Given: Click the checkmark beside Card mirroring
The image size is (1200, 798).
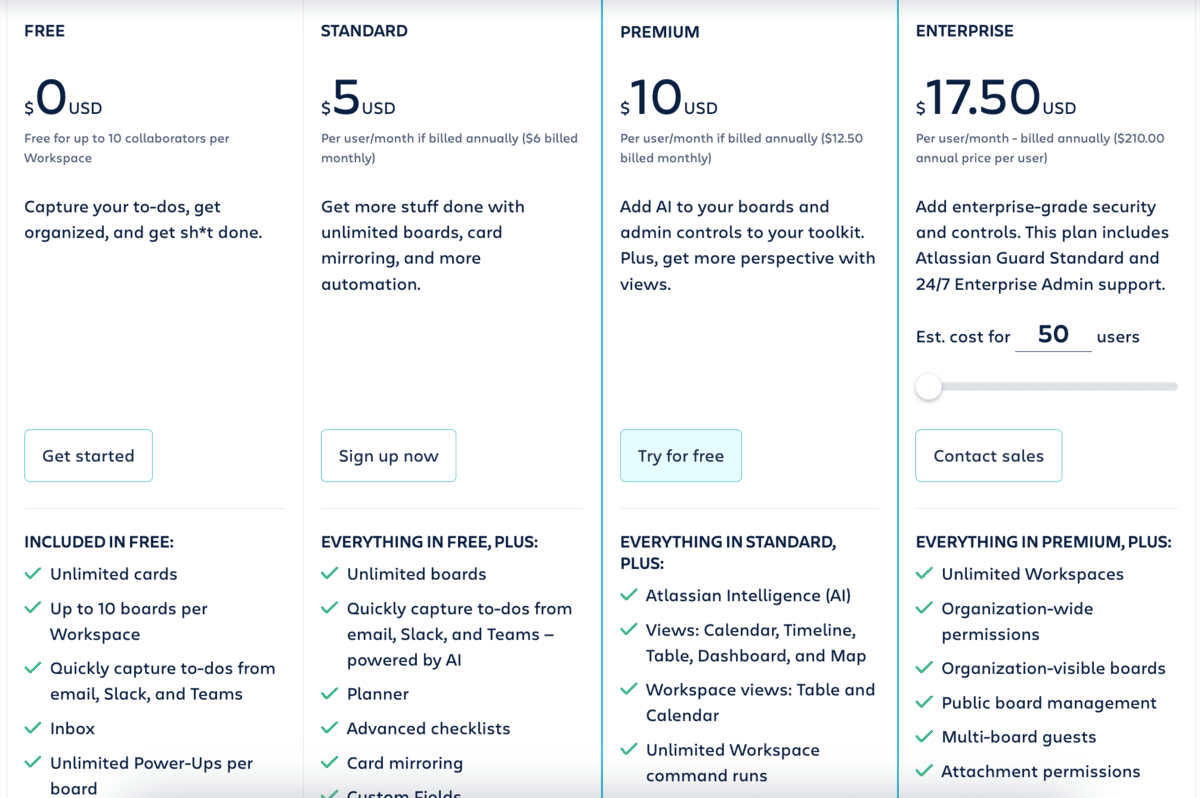Looking at the screenshot, I should coord(330,763).
